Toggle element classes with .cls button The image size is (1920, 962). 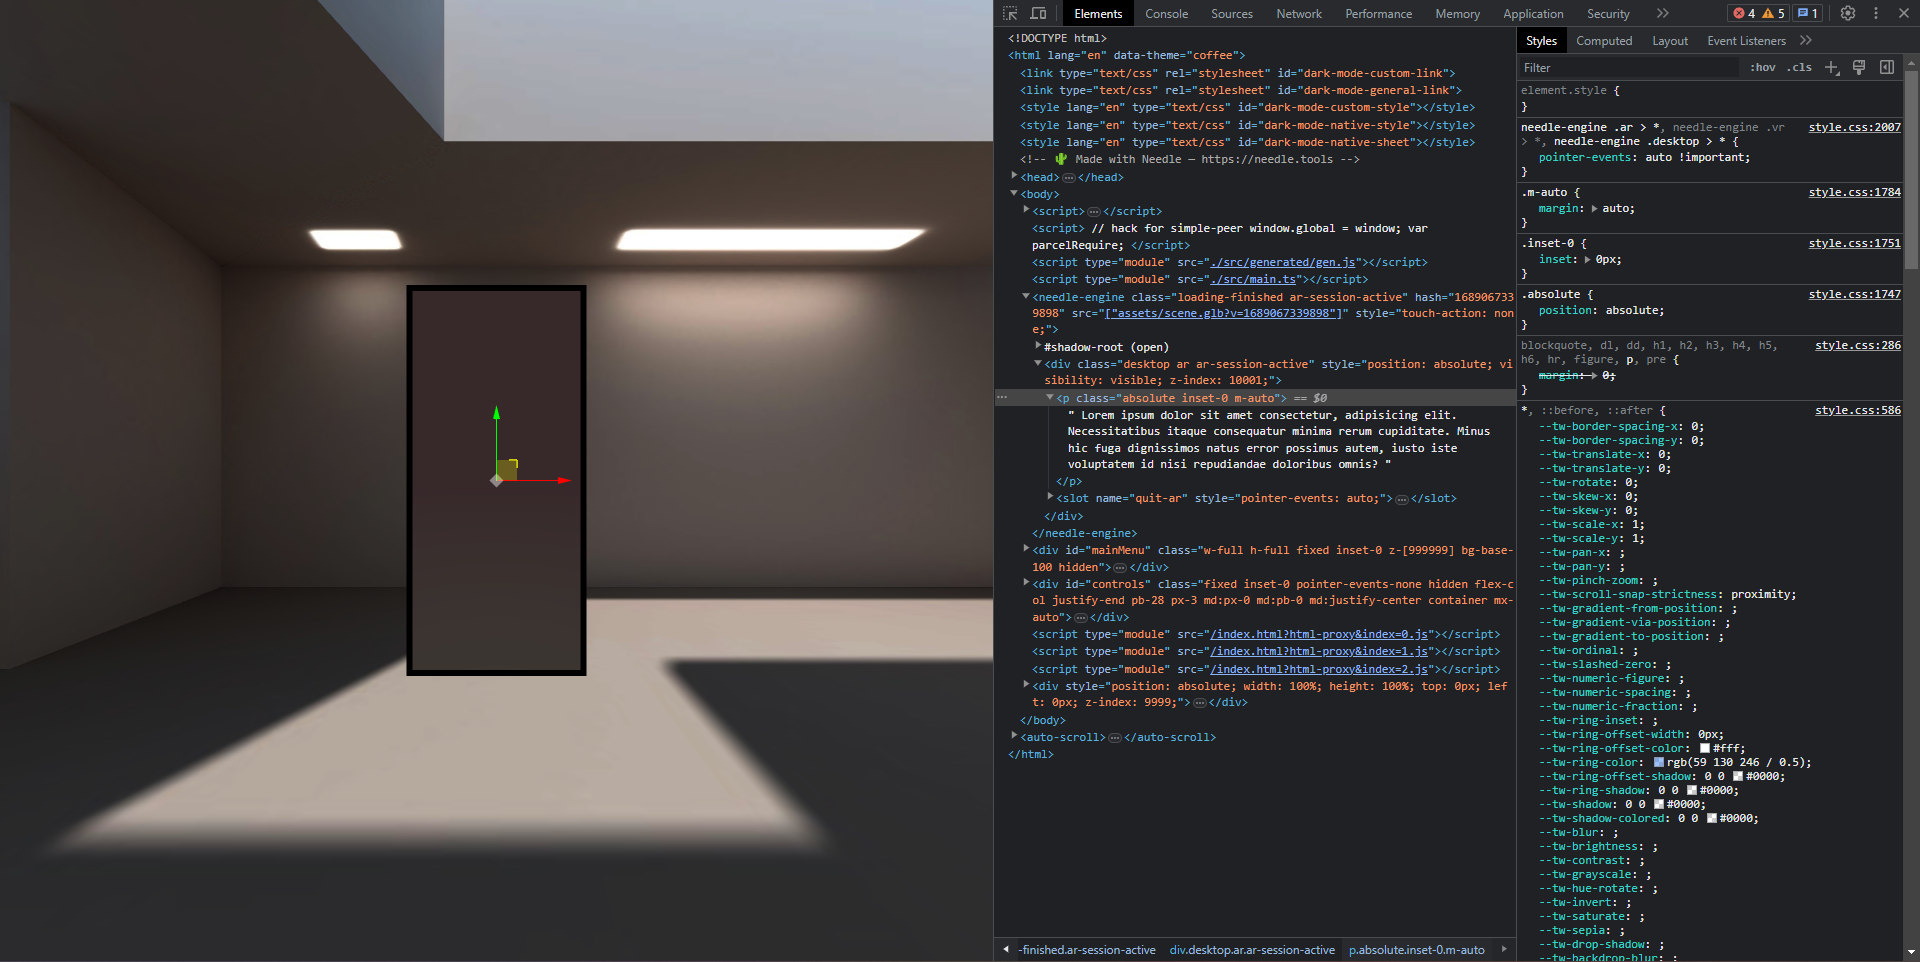[1798, 67]
